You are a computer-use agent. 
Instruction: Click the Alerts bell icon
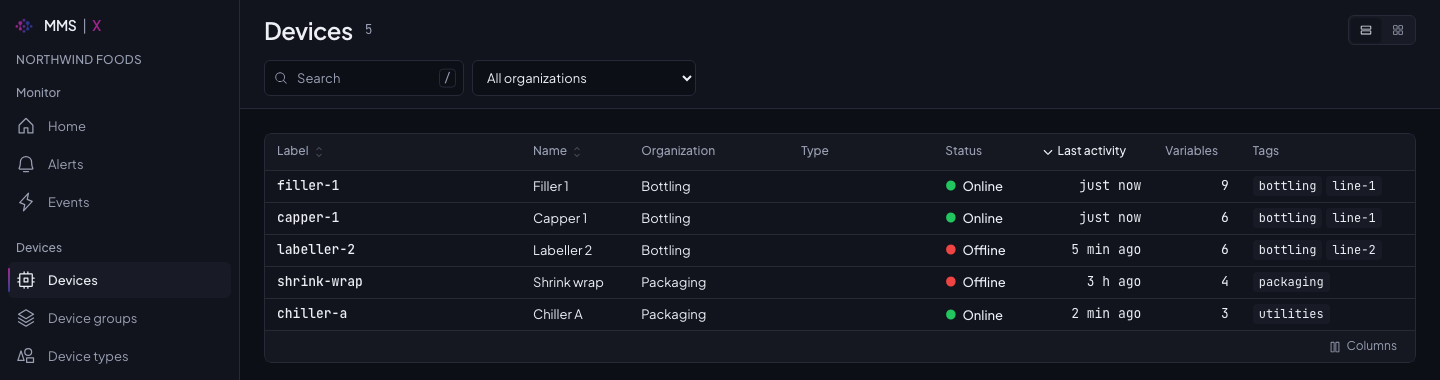pyautogui.click(x=27, y=165)
